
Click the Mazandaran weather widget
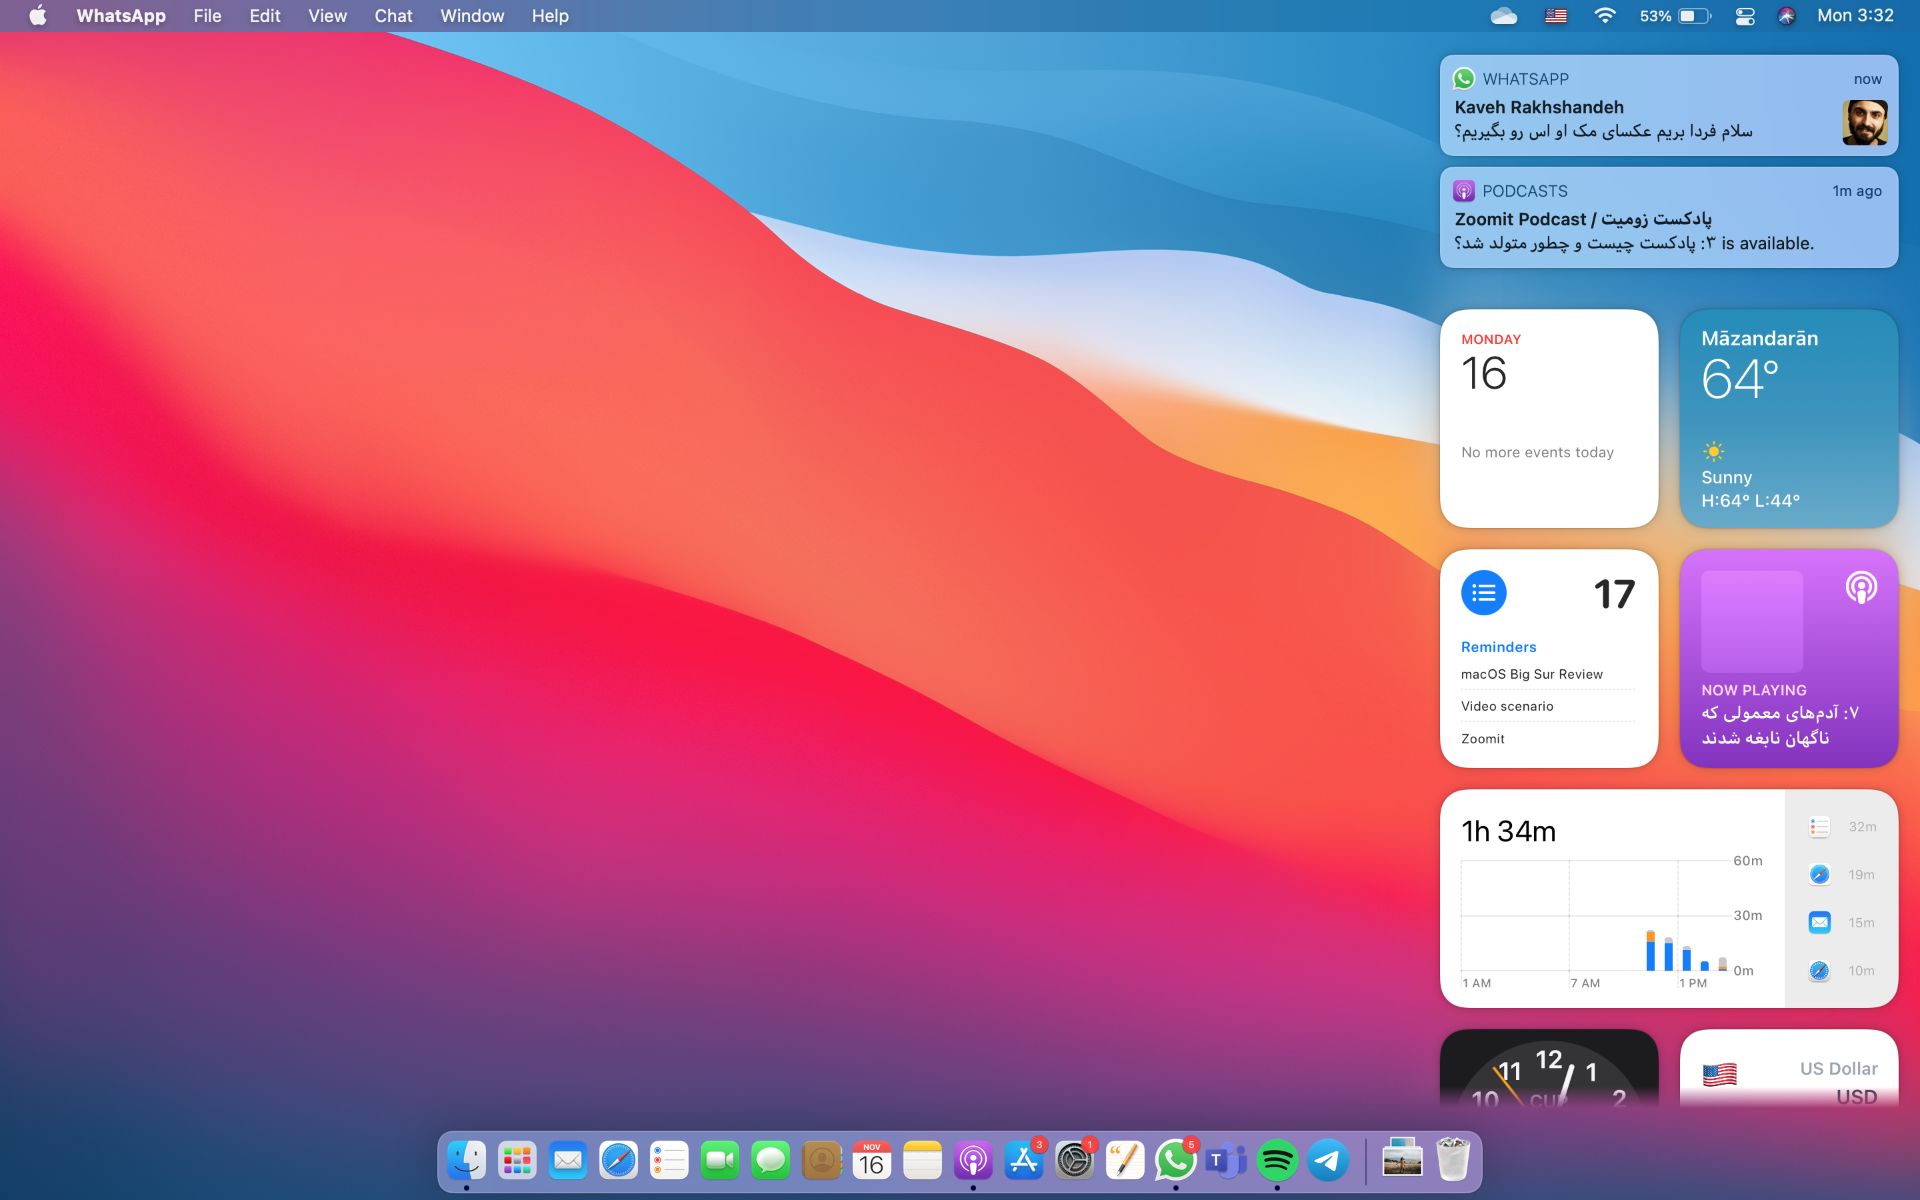click(x=1788, y=418)
